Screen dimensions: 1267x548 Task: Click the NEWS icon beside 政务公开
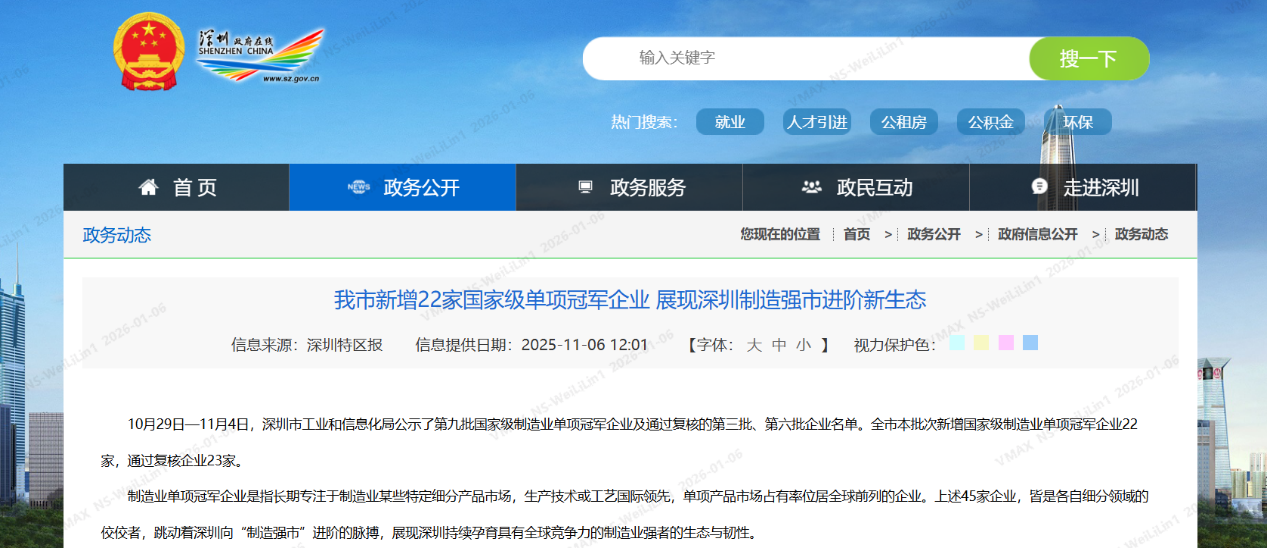[358, 188]
